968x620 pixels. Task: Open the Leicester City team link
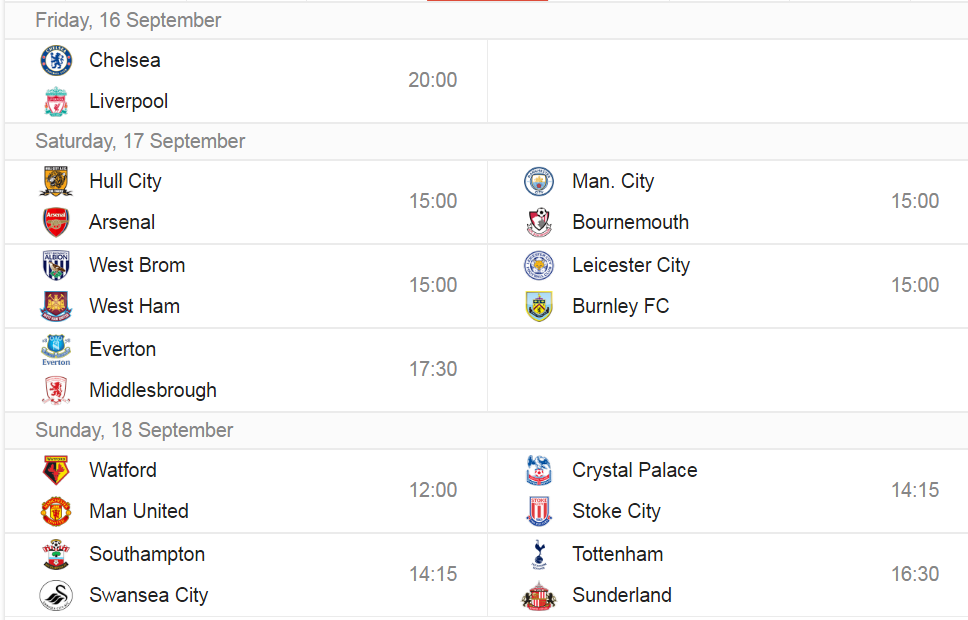pos(631,265)
